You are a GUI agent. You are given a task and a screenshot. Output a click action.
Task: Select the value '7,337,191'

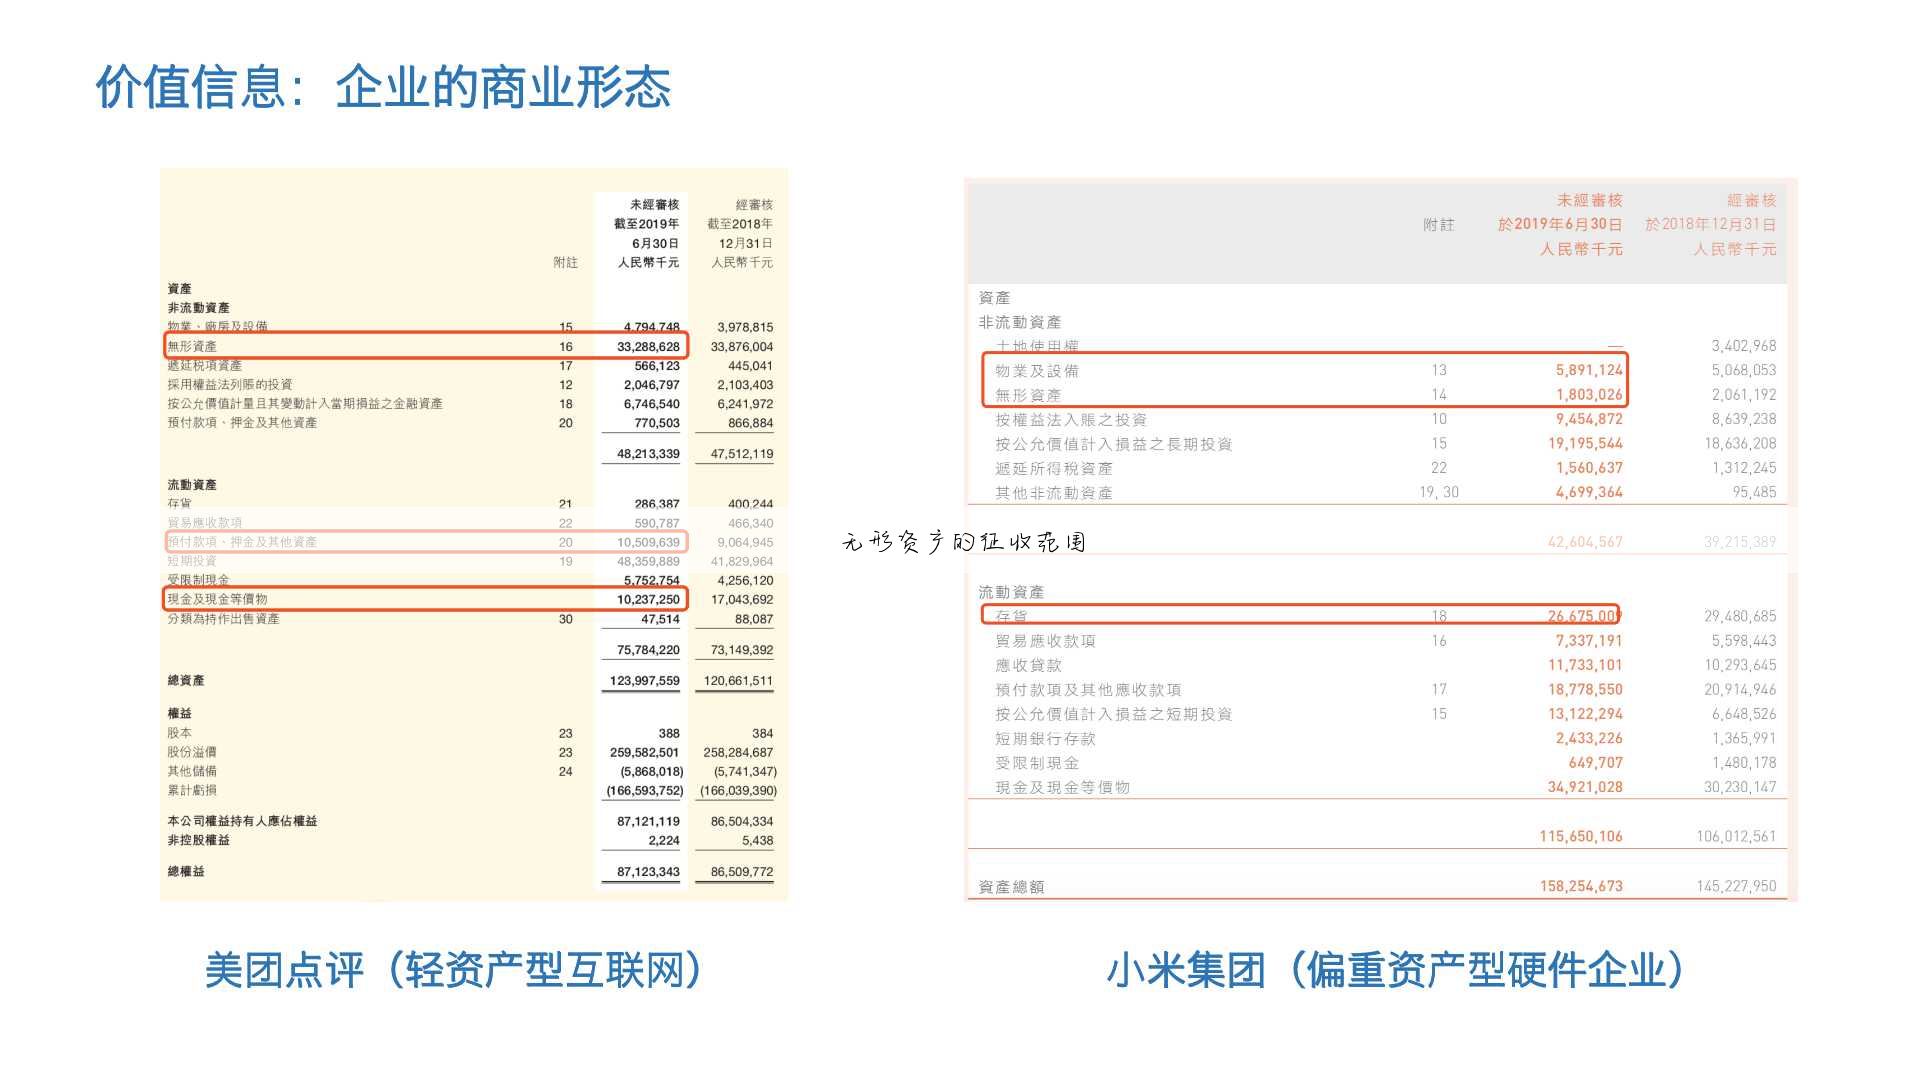click(1589, 641)
